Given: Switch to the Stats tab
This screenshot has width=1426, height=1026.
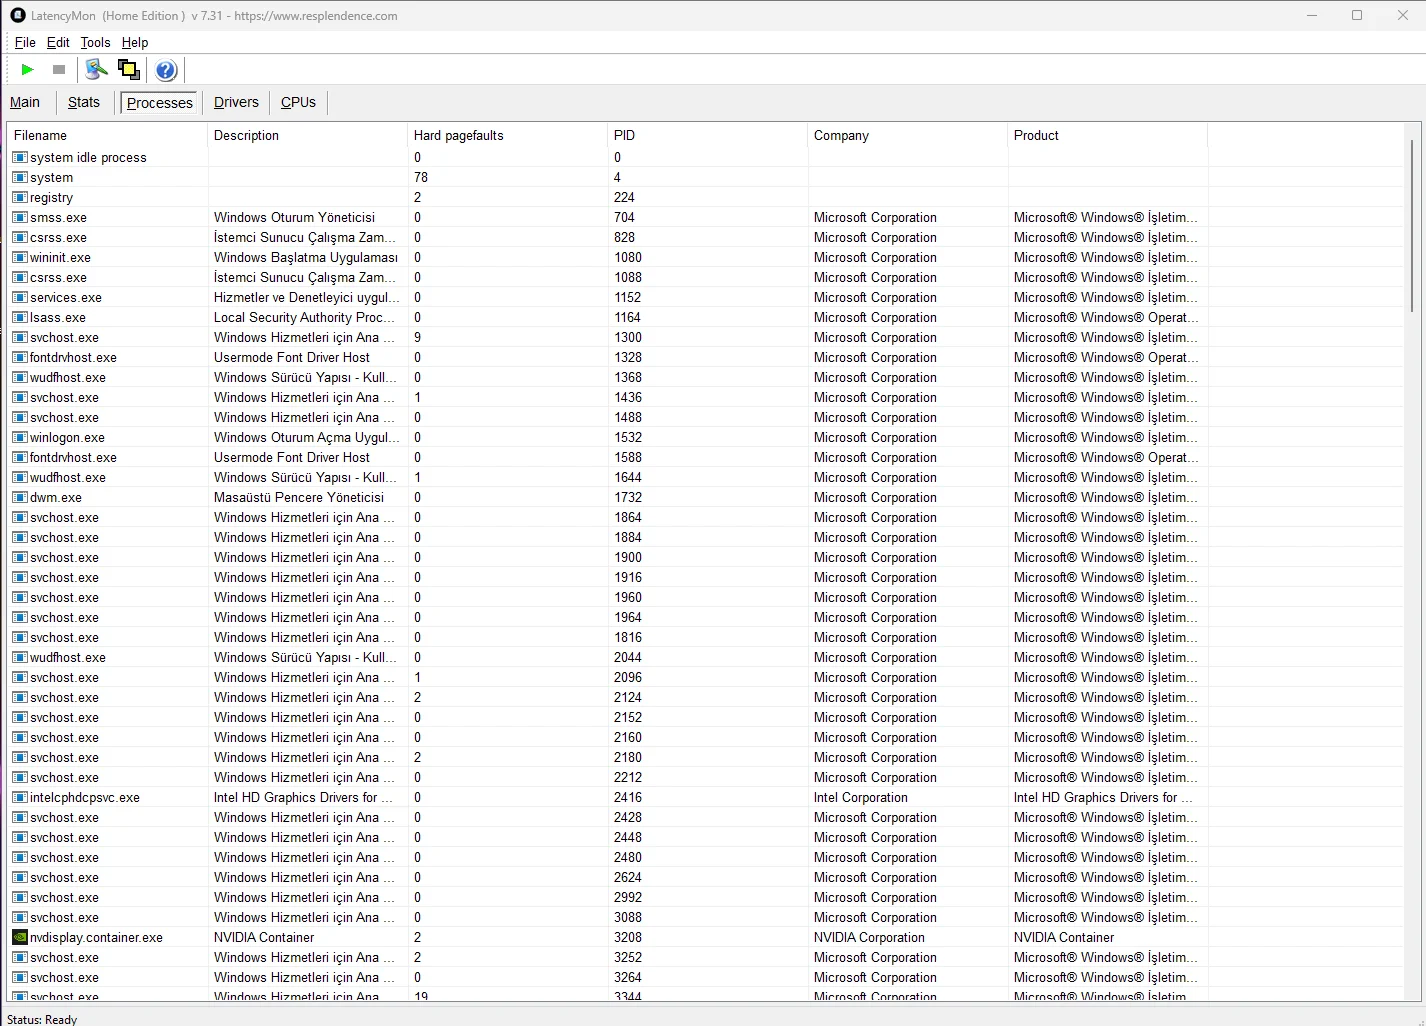Looking at the screenshot, I should (x=84, y=102).
